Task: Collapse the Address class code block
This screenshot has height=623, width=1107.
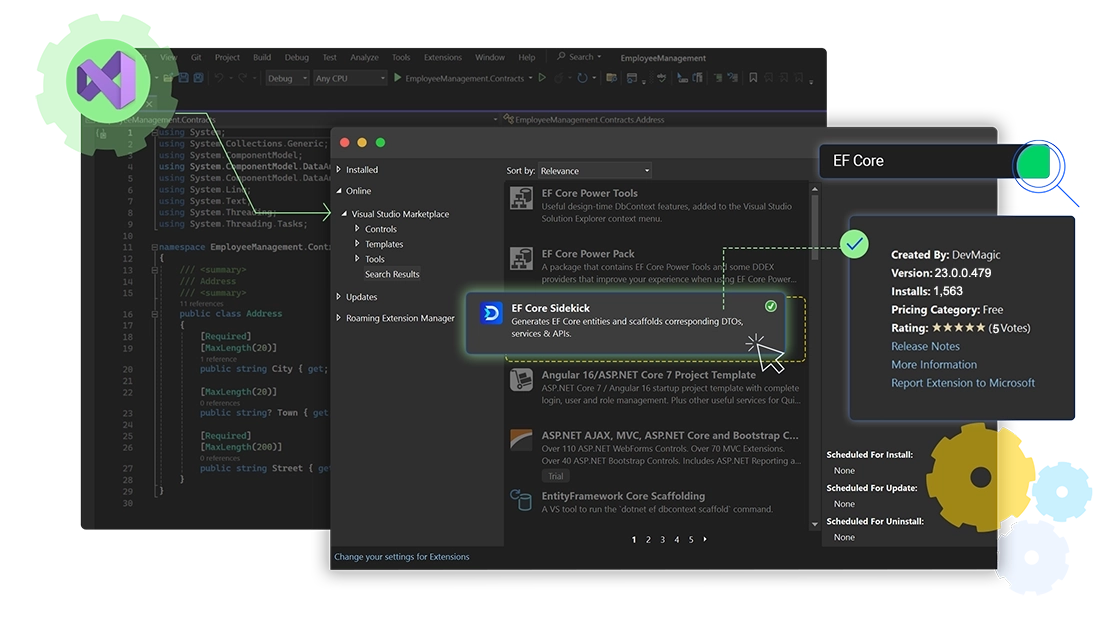Action: coord(155,314)
